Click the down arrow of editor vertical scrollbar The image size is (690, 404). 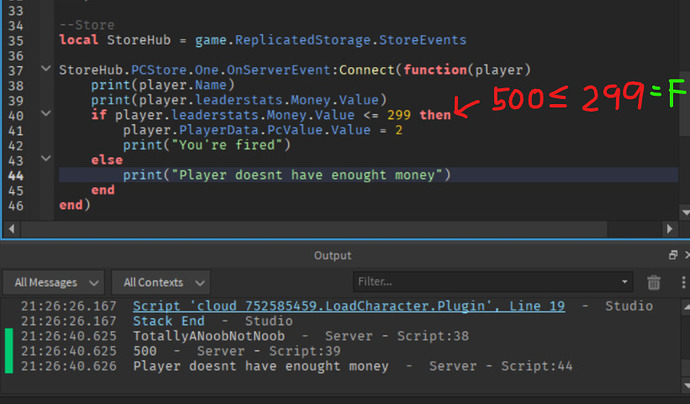click(x=685, y=213)
